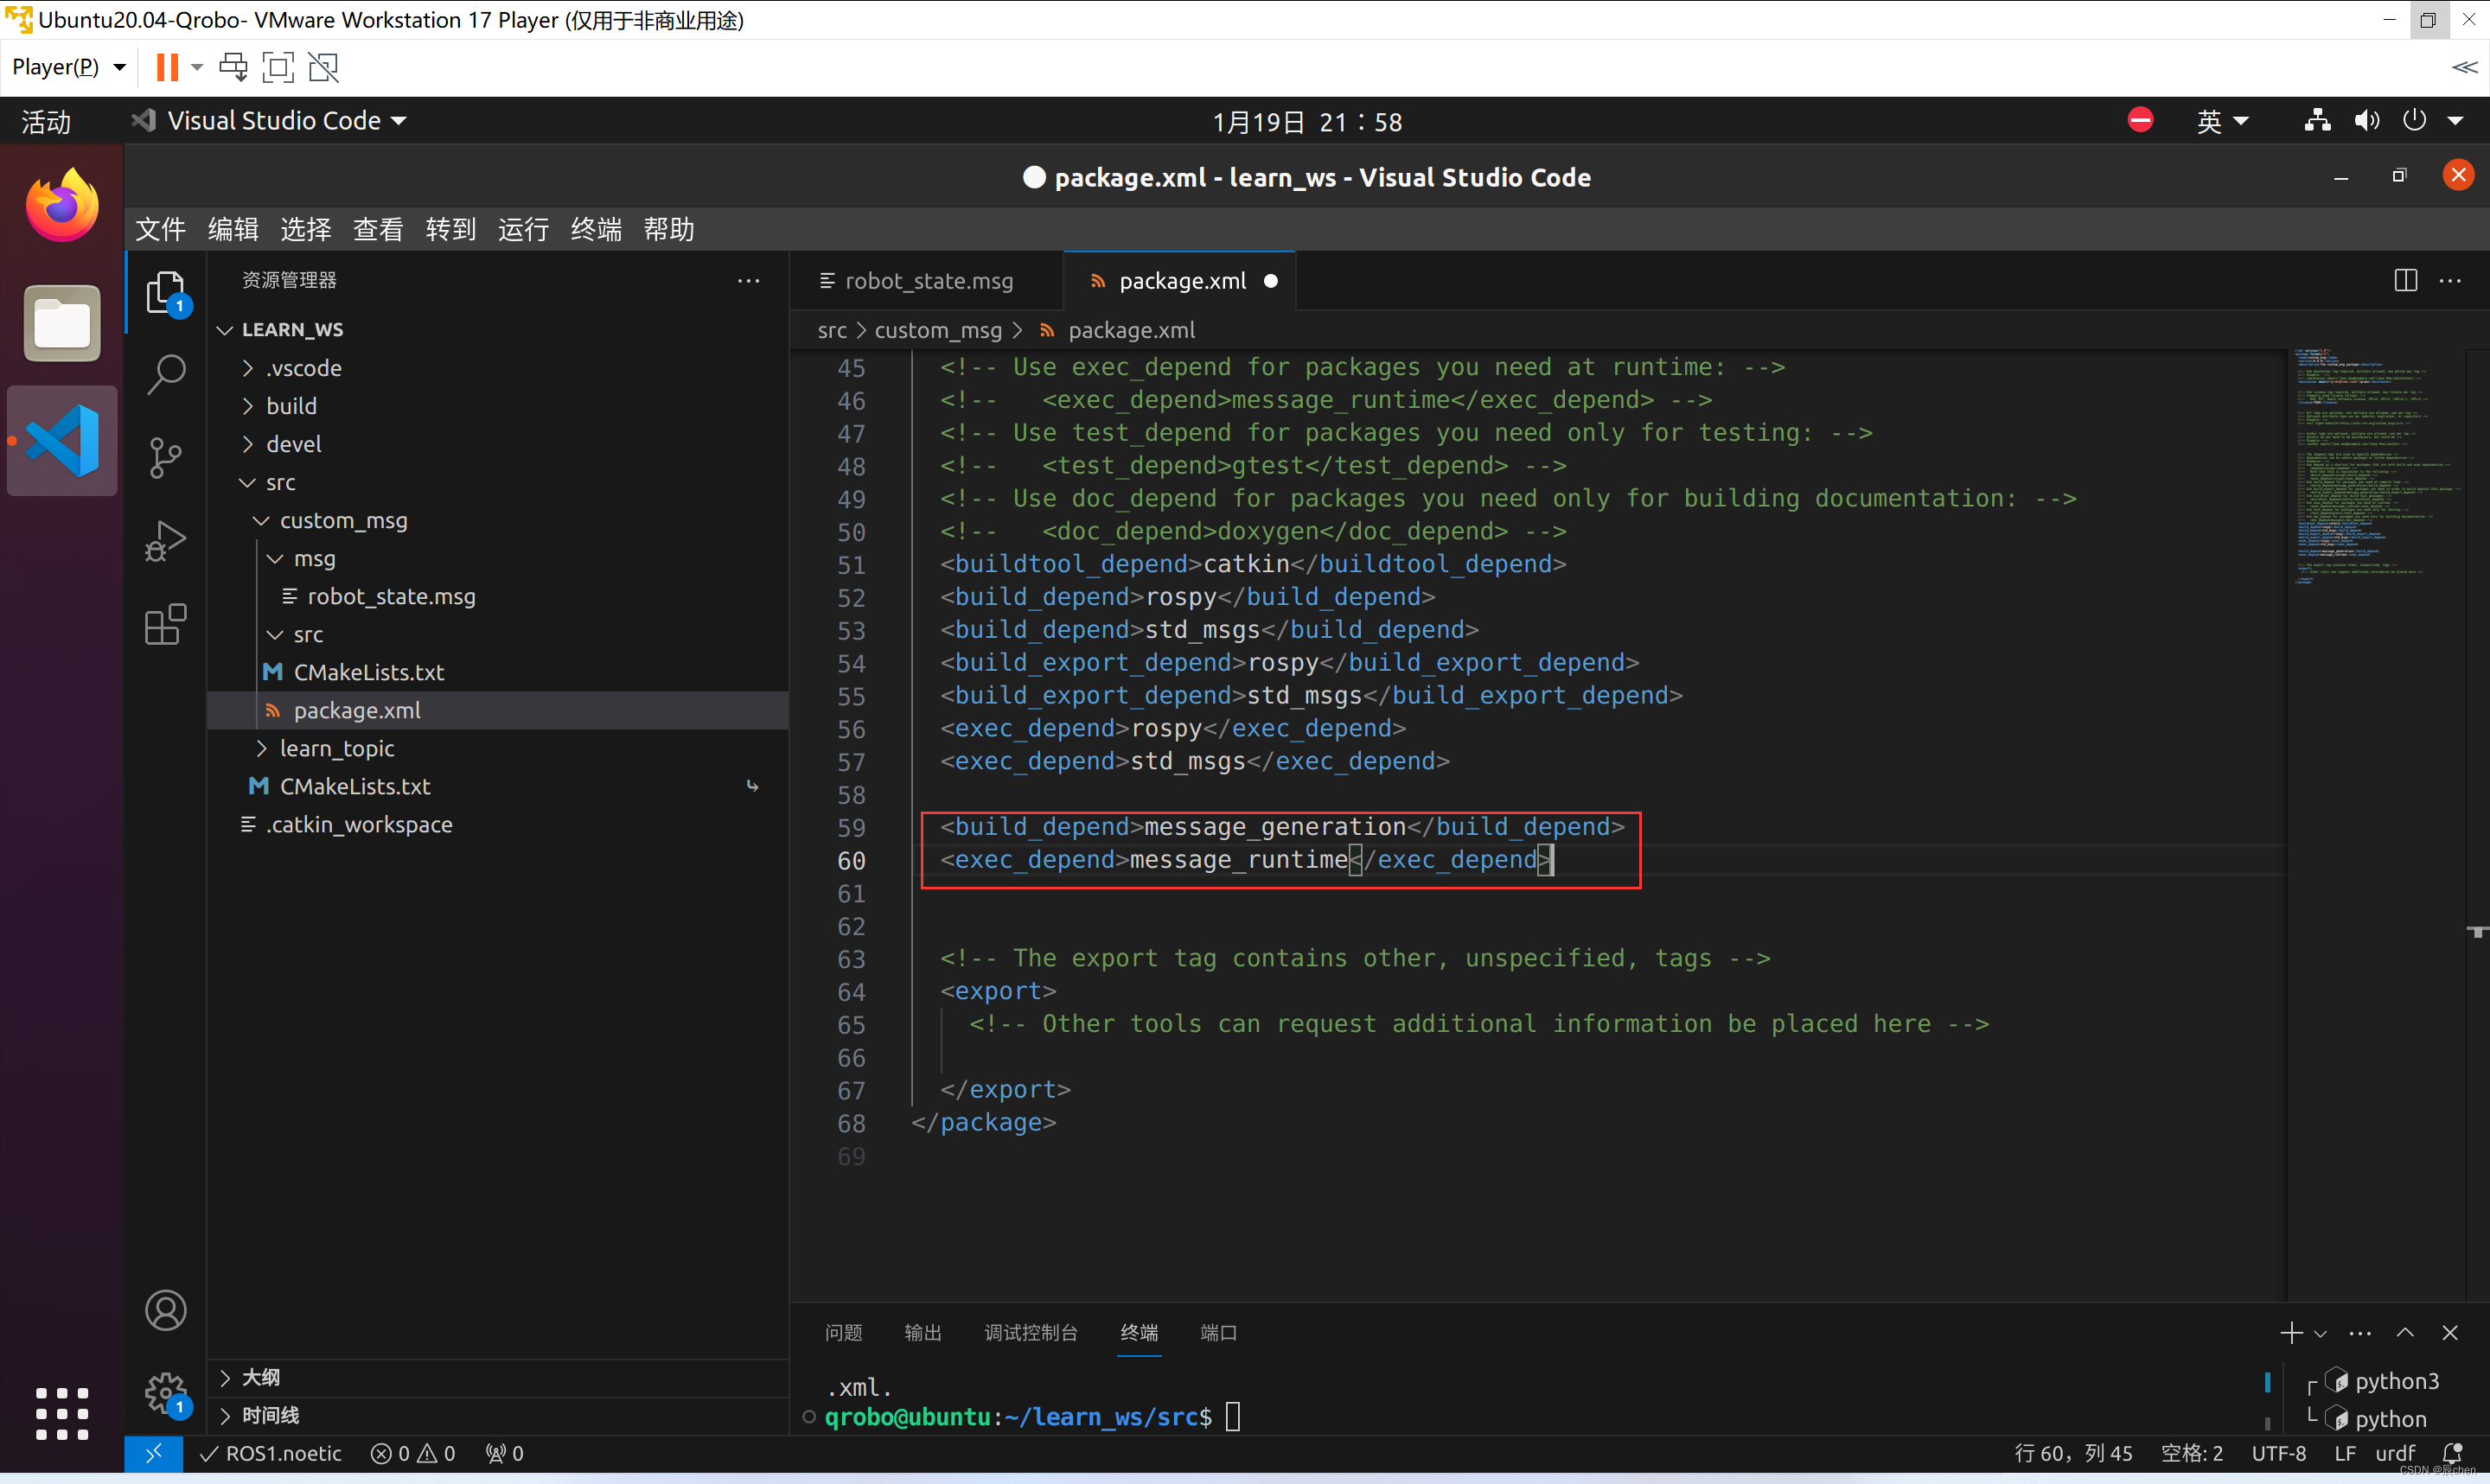Switch to the 输出 output panel tab

coord(922,1333)
